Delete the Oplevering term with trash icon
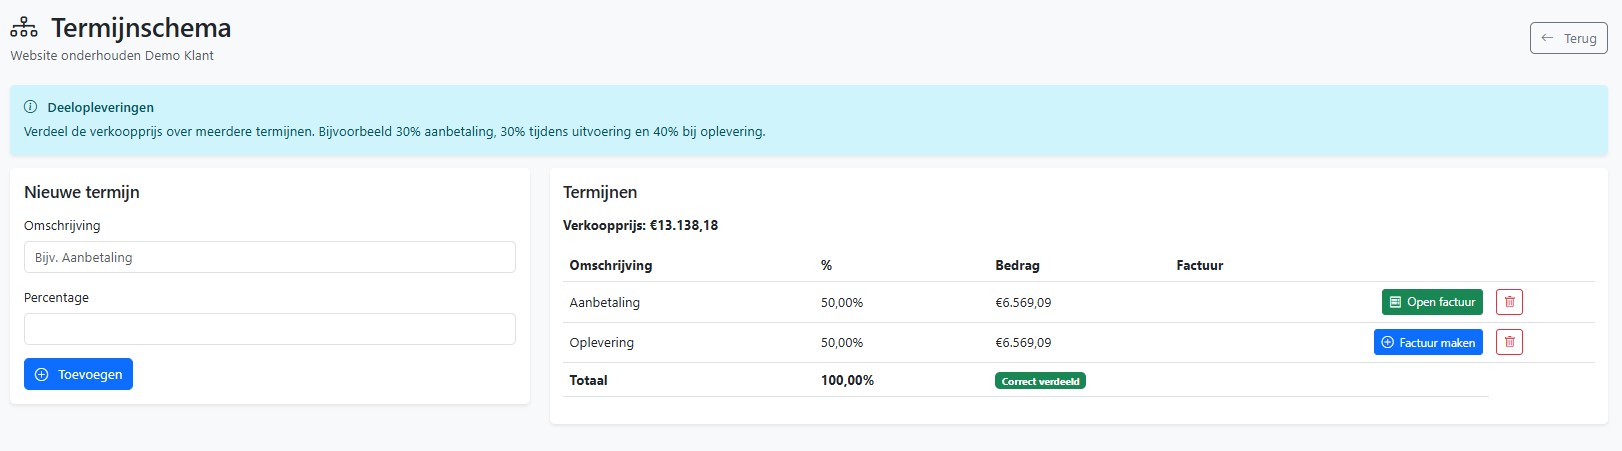Screen dimensions: 1622x451 point(1509,342)
